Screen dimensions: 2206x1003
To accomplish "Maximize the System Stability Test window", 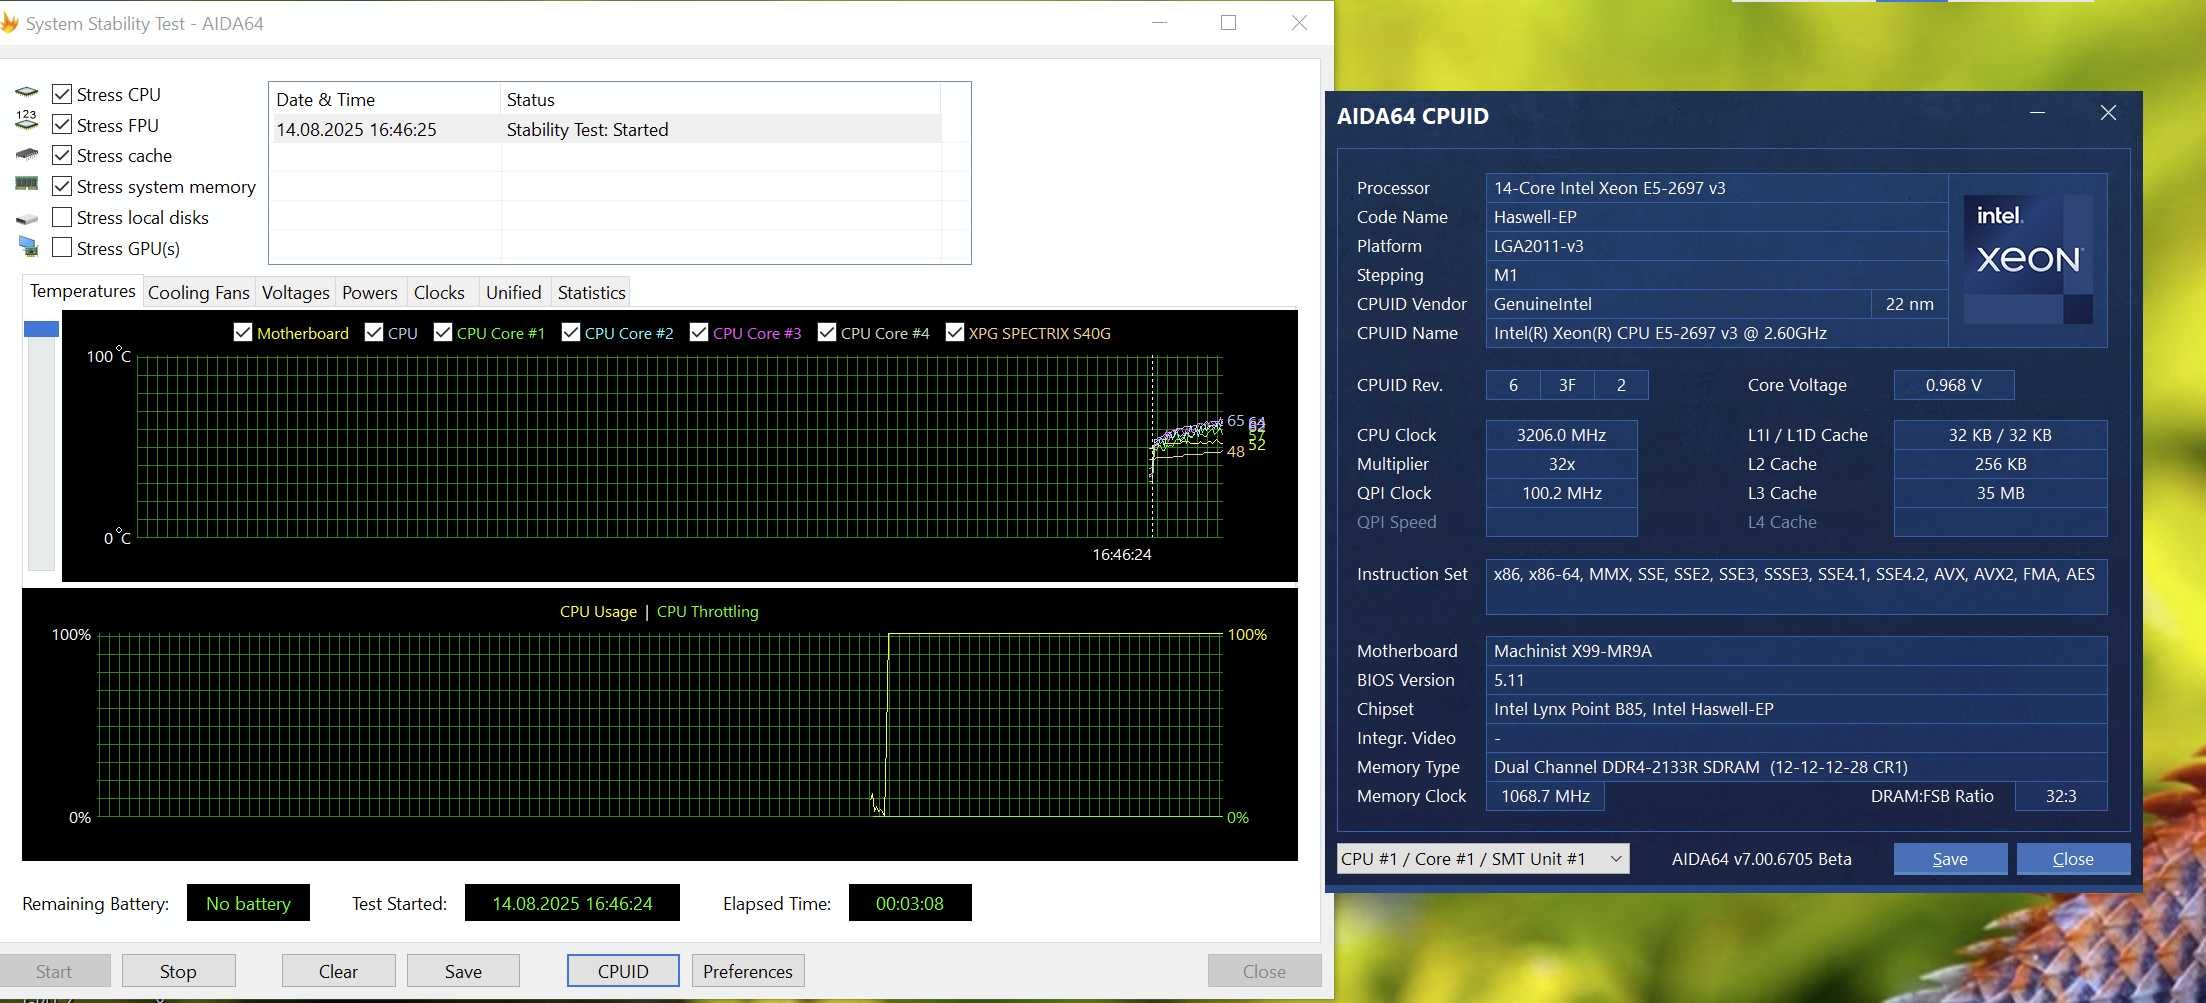I will pos(1228,22).
